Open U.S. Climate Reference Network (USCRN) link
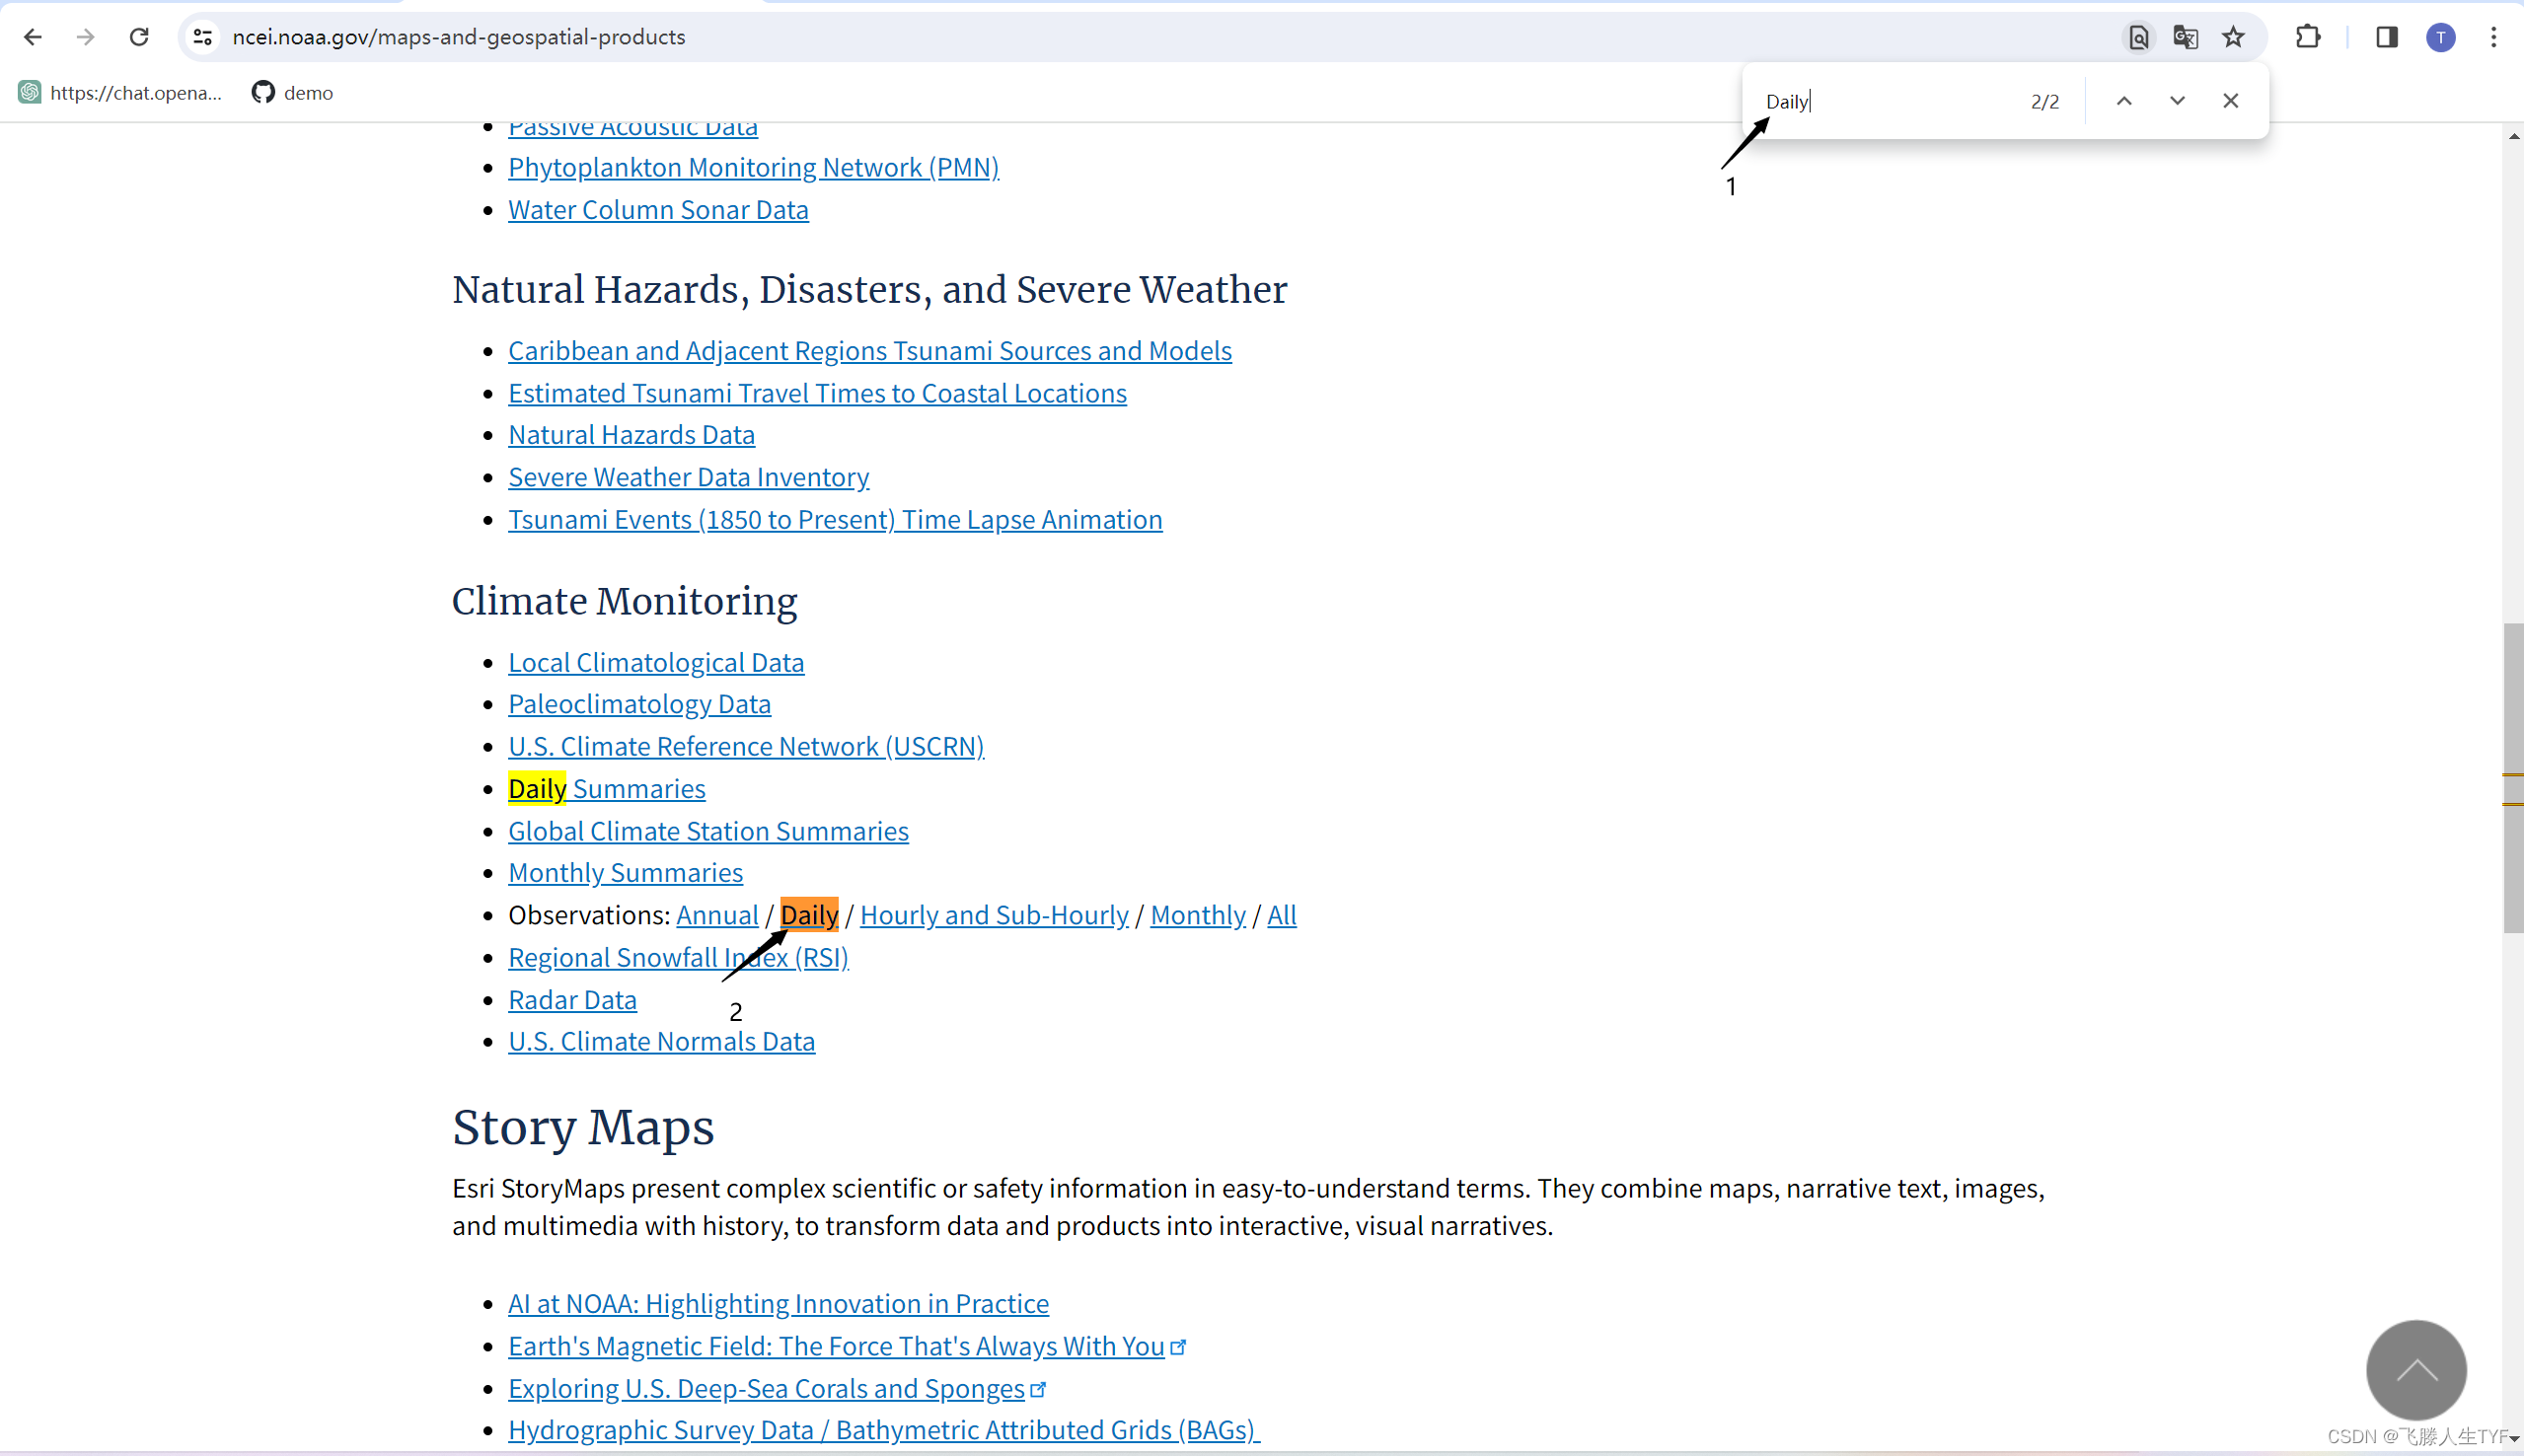Viewport: 2524px width, 1456px height. [x=746, y=746]
